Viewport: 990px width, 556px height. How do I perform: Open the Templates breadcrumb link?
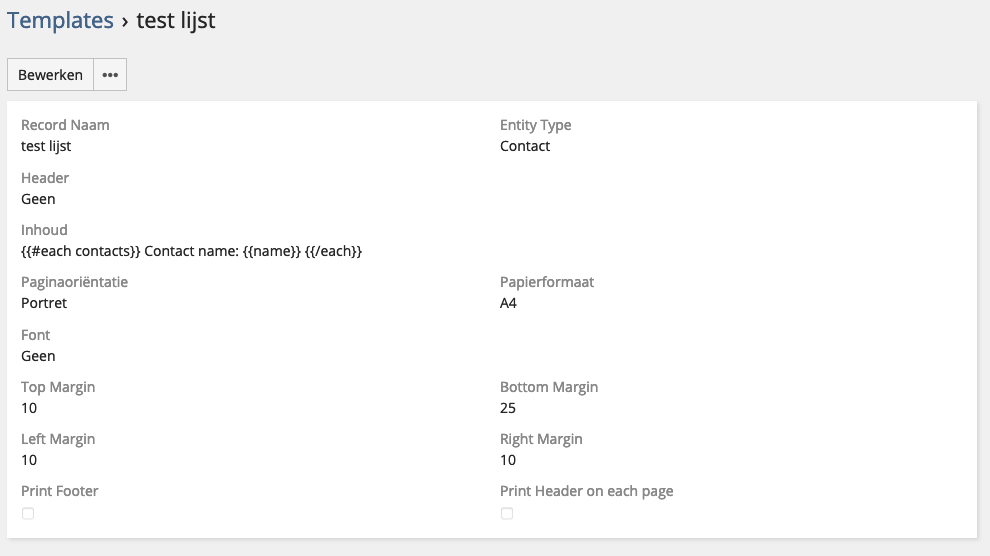point(61,20)
